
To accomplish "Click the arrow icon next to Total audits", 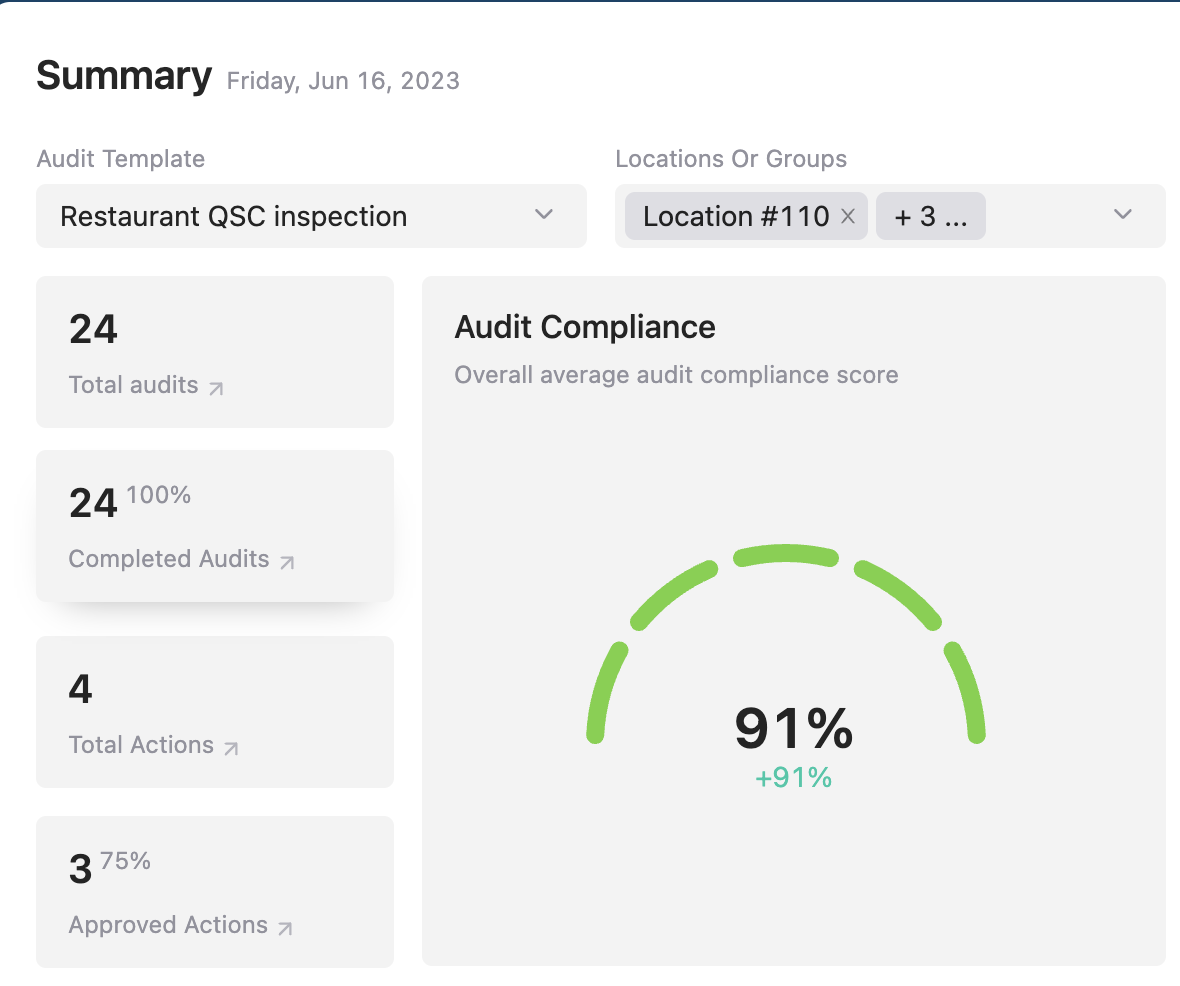I will coord(216,388).
